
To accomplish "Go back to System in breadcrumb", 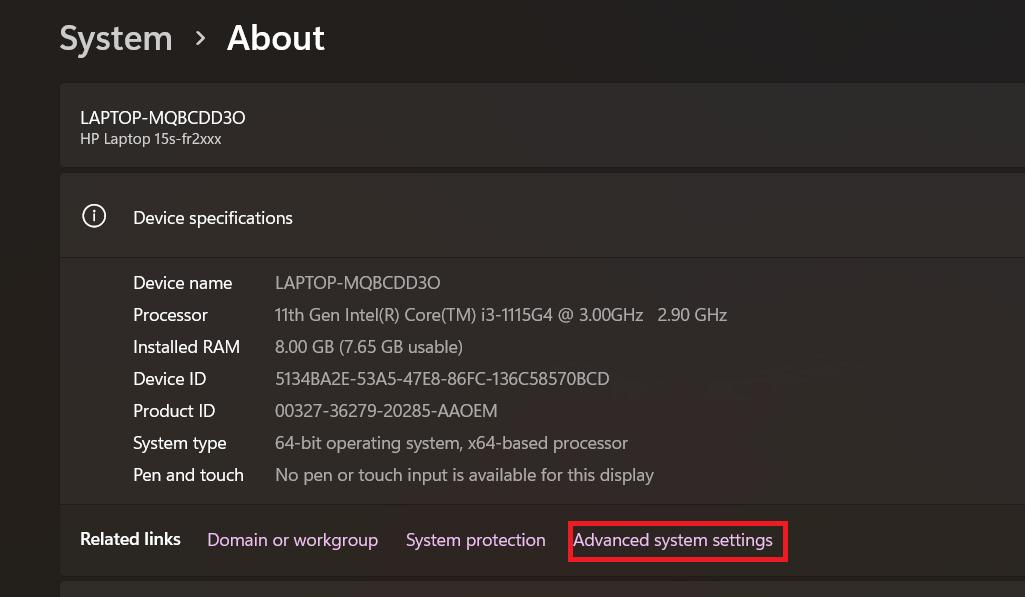I will pos(116,38).
